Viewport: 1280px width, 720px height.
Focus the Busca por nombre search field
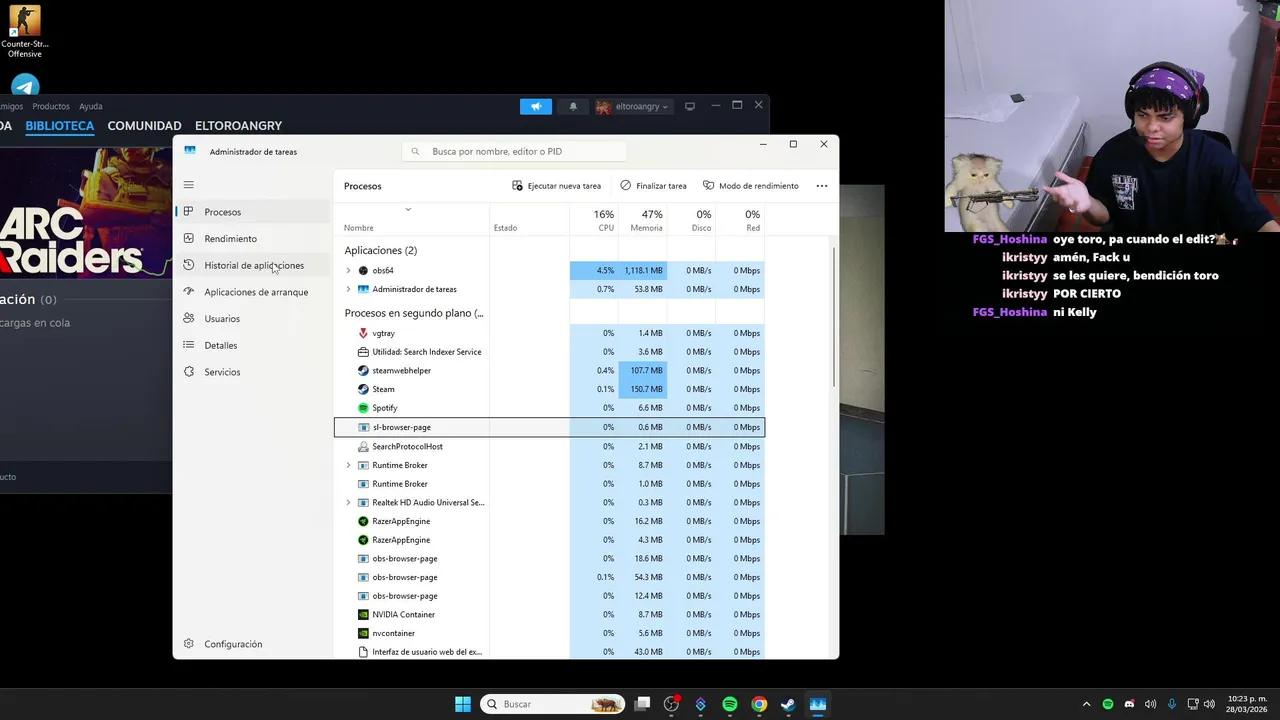coord(514,151)
